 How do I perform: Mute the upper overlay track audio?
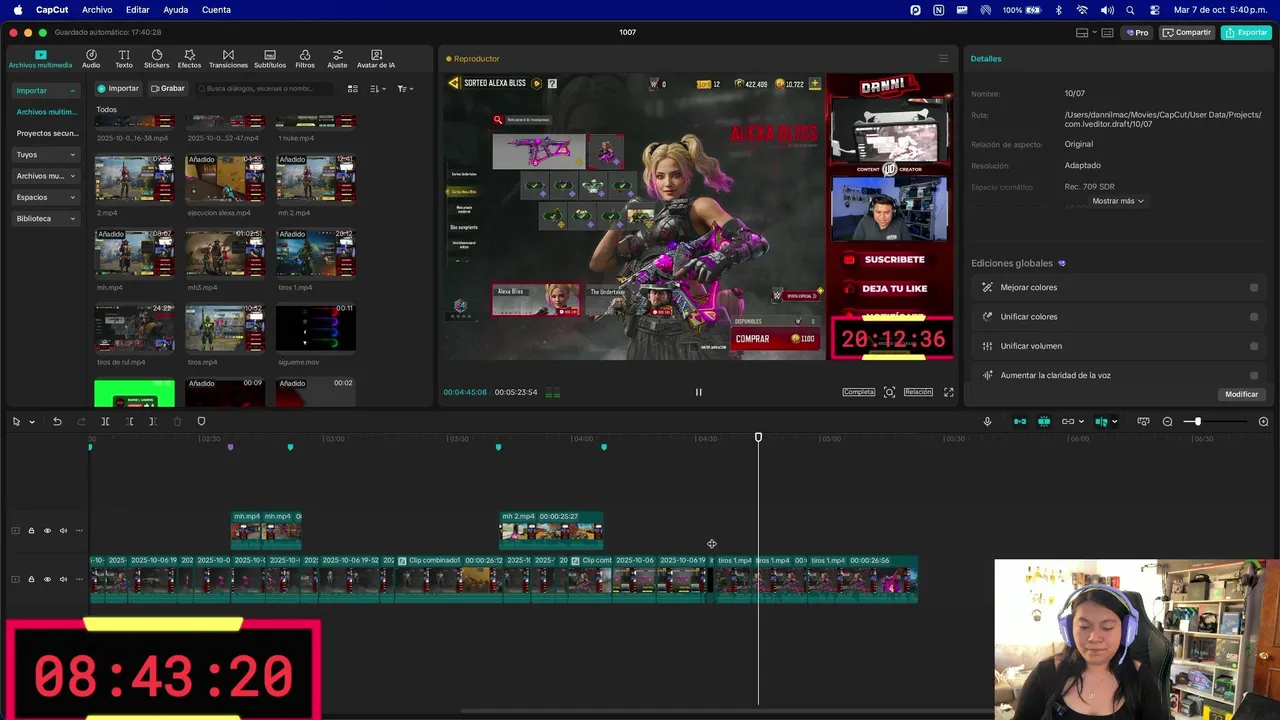[63, 531]
